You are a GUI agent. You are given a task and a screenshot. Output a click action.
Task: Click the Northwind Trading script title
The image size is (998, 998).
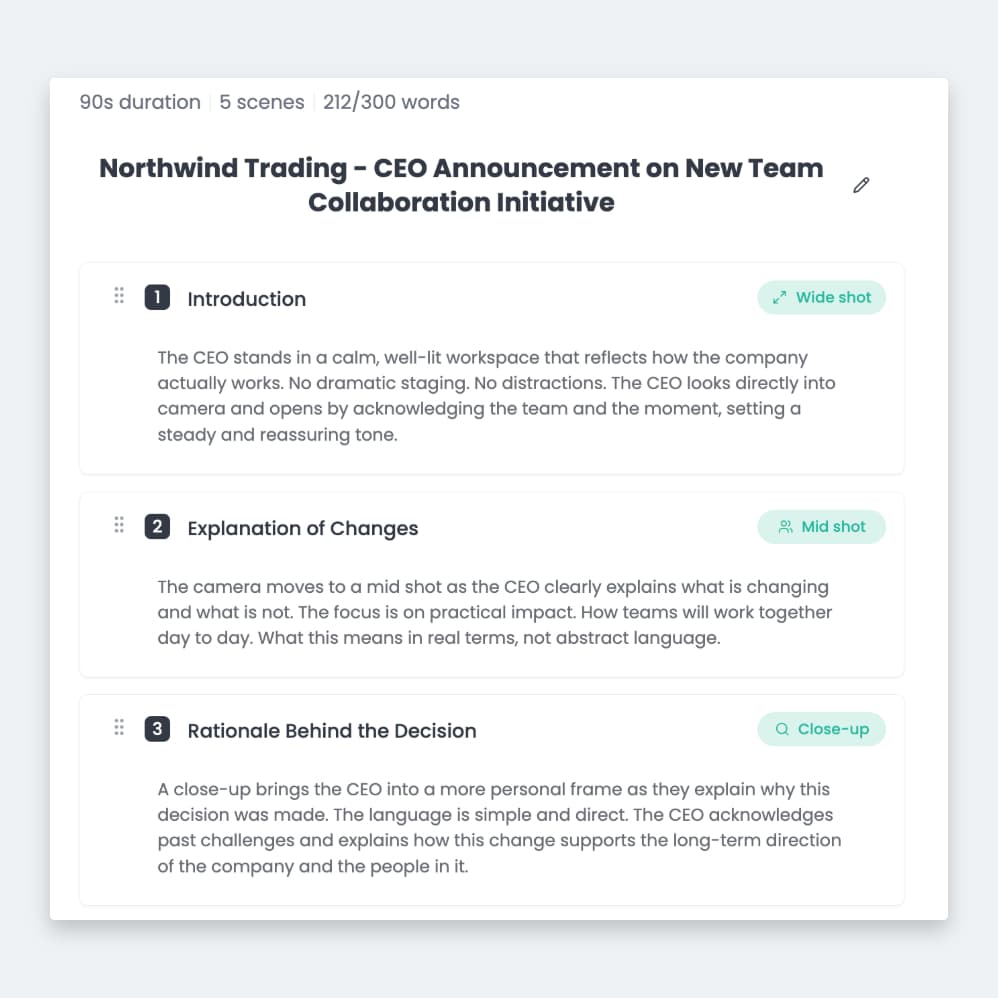click(461, 185)
